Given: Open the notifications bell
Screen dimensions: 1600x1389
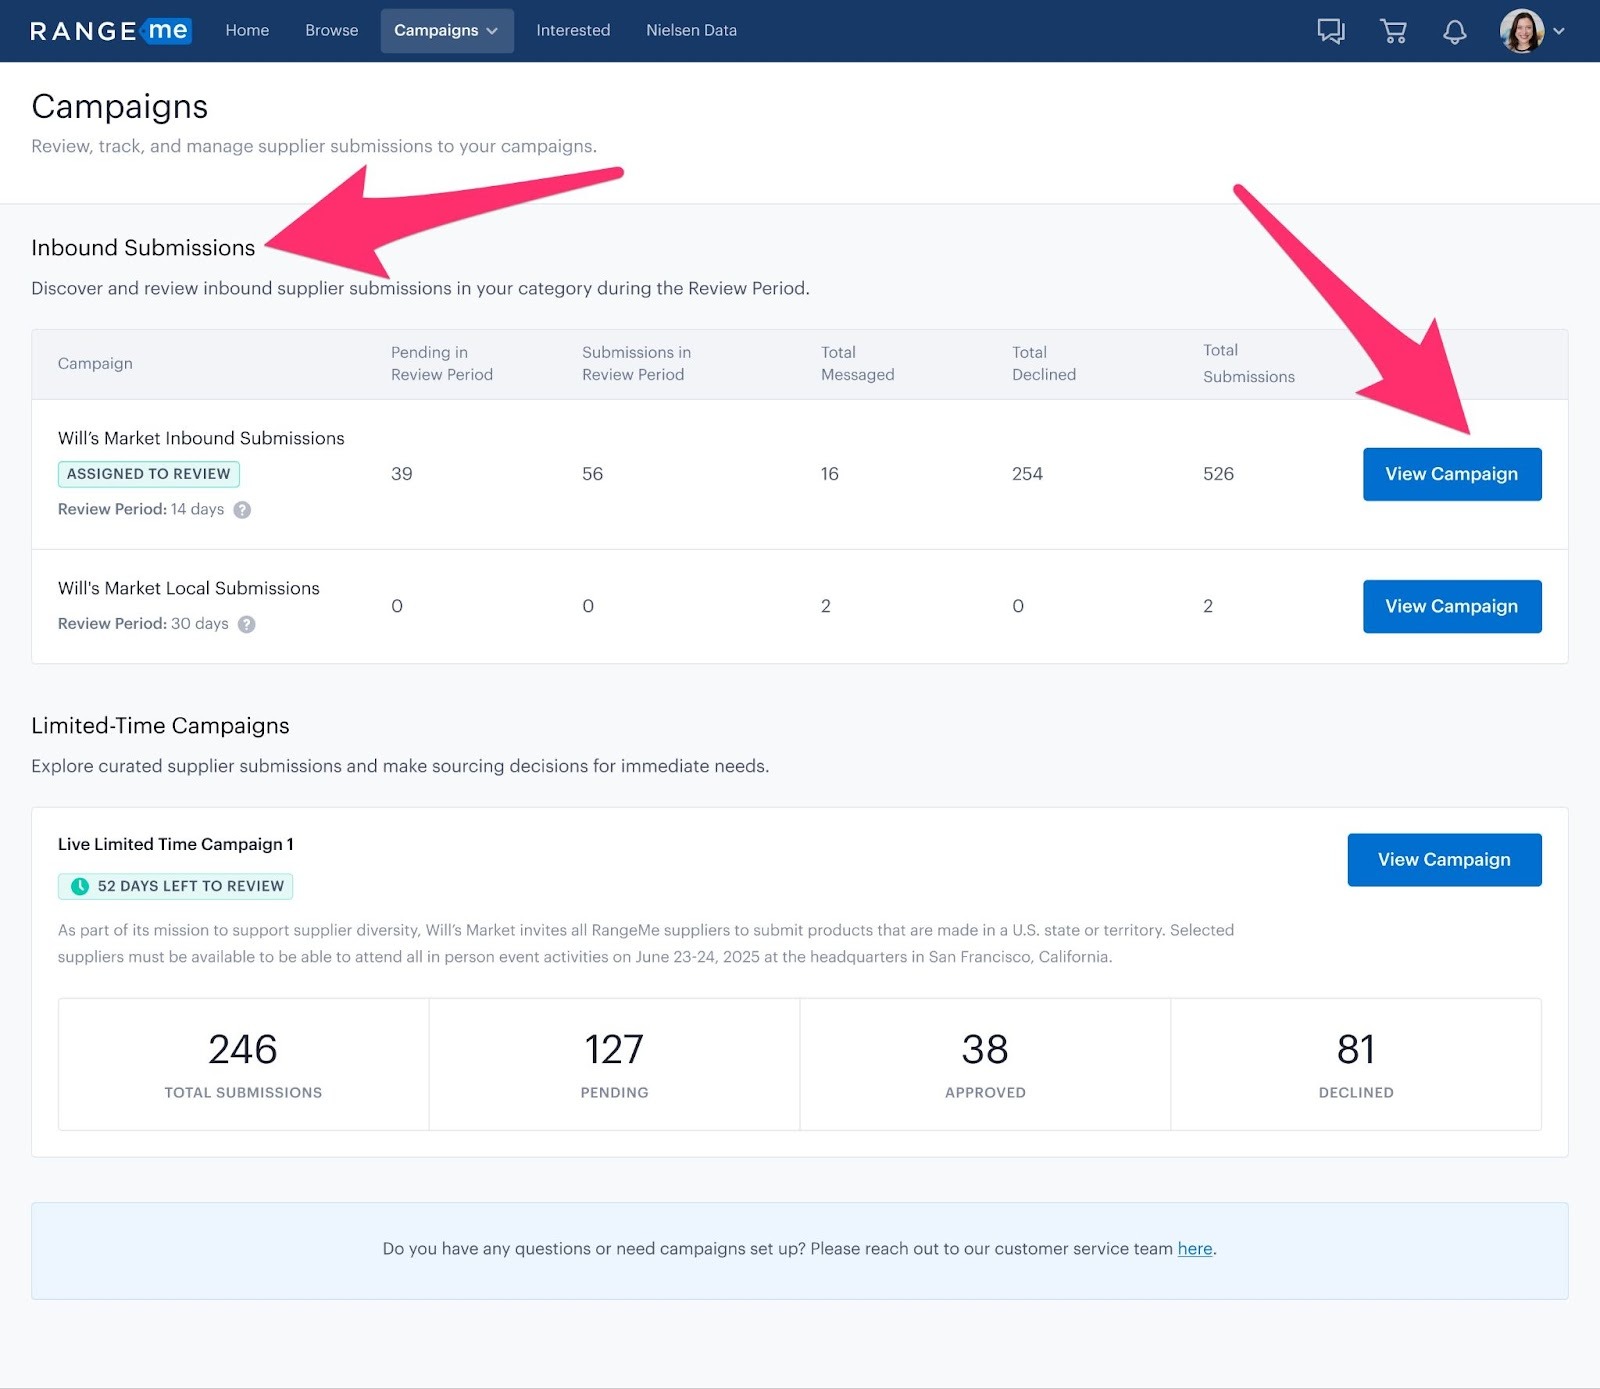Looking at the screenshot, I should (1454, 31).
